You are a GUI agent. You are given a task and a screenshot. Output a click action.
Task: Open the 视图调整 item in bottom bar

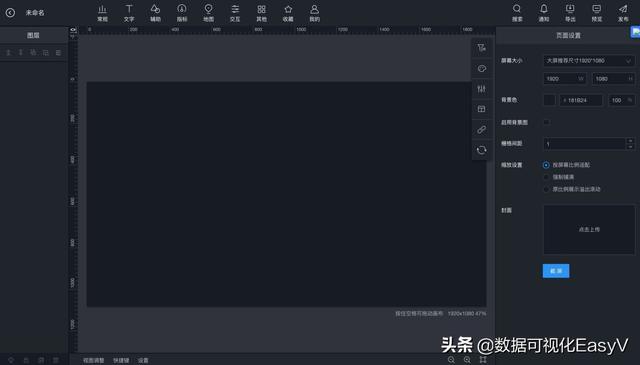click(94, 361)
